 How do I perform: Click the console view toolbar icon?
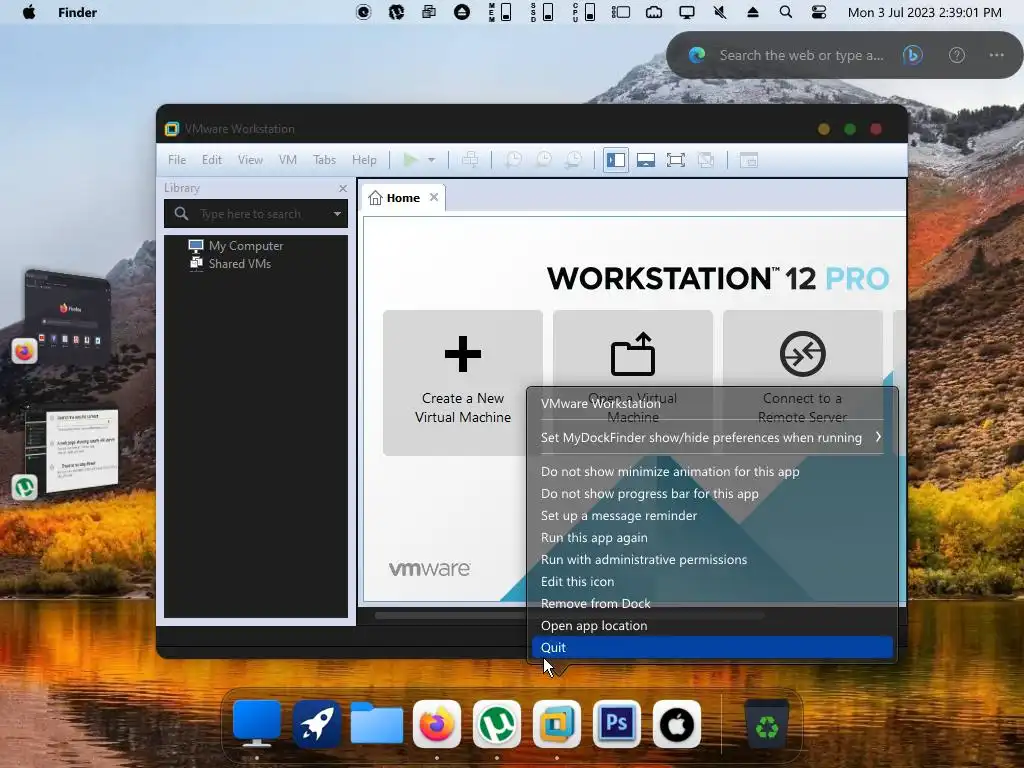[748, 160]
